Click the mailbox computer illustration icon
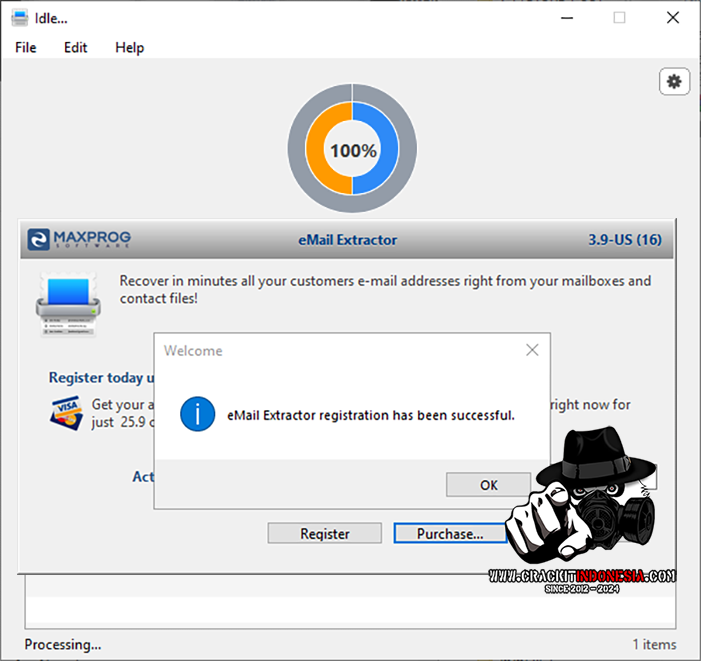This screenshot has width=701, height=661. (68, 303)
